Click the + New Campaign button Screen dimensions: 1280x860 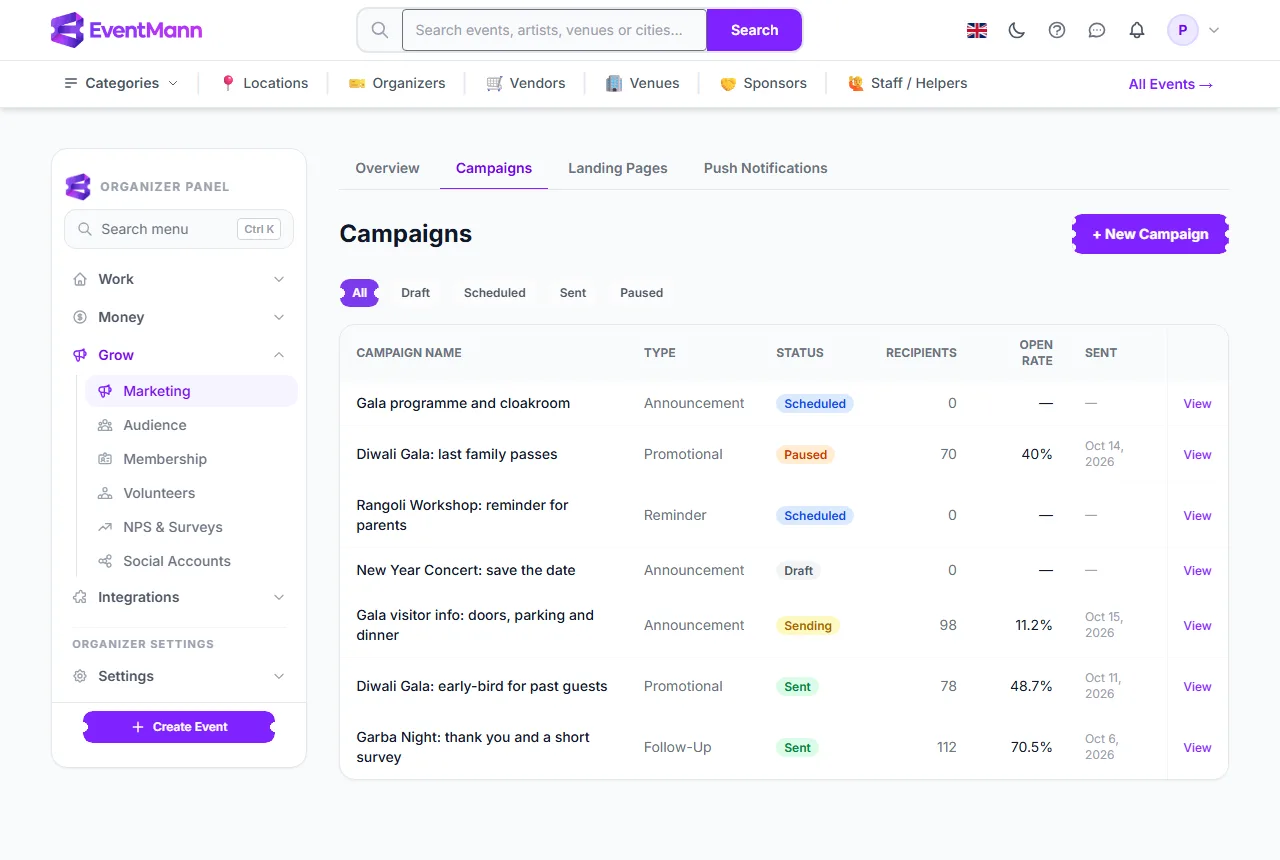click(x=1151, y=234)
